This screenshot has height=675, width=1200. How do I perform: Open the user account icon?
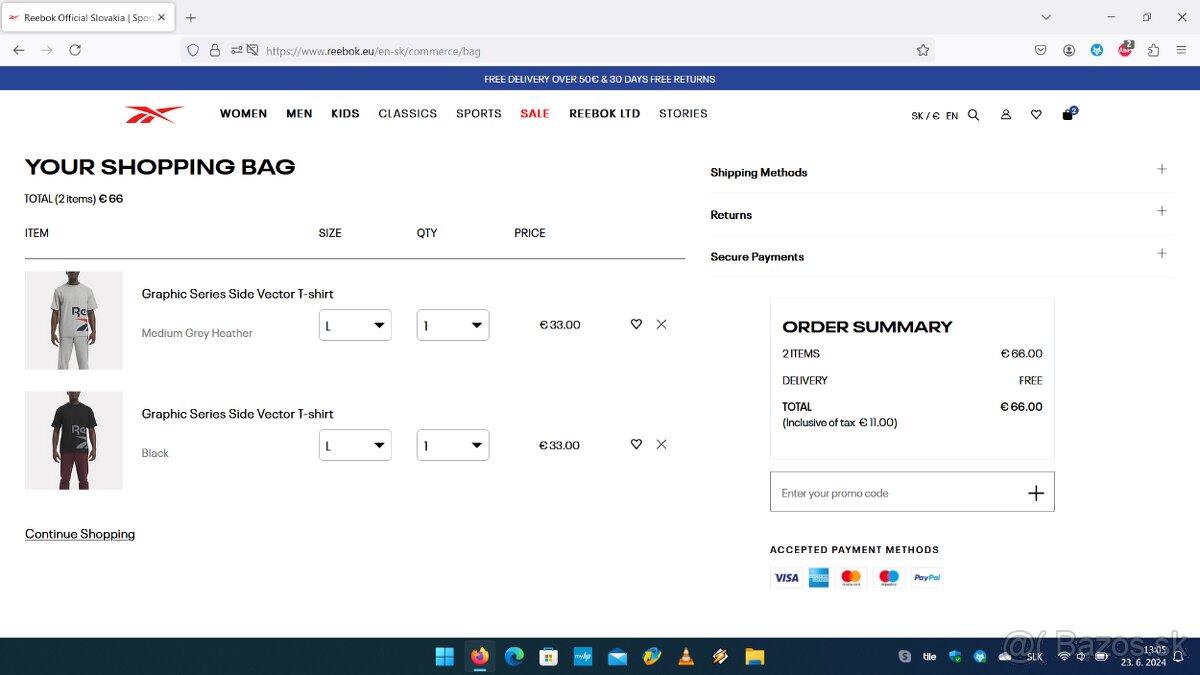1006,115
